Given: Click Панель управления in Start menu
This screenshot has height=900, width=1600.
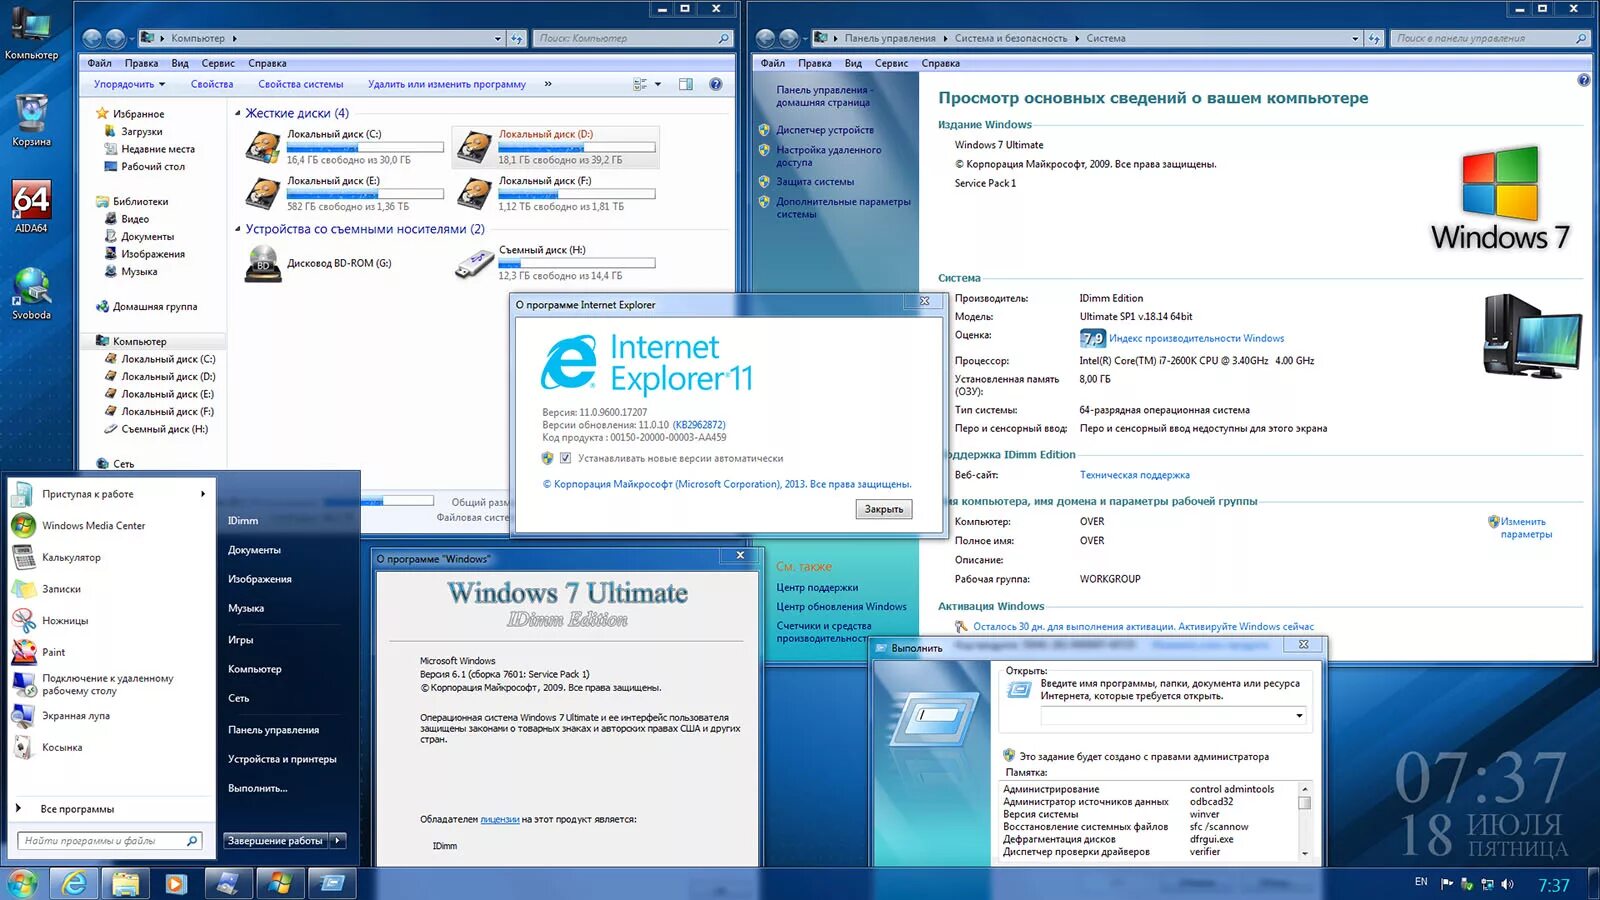Looking at the screenshot, I should pos(273,730).
